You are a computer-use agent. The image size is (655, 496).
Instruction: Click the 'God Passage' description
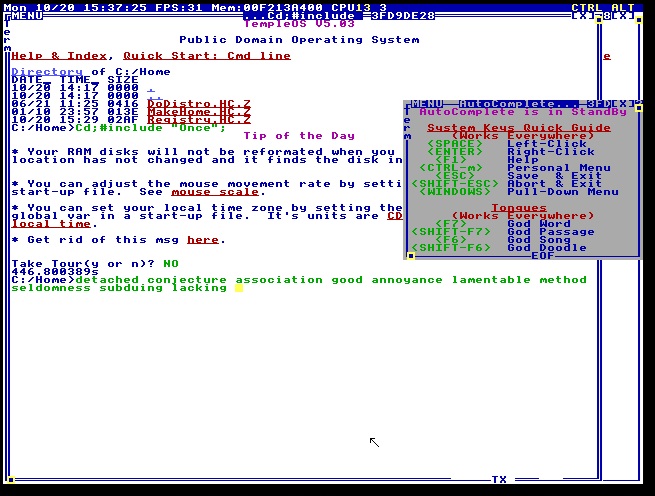coord(551,231)
